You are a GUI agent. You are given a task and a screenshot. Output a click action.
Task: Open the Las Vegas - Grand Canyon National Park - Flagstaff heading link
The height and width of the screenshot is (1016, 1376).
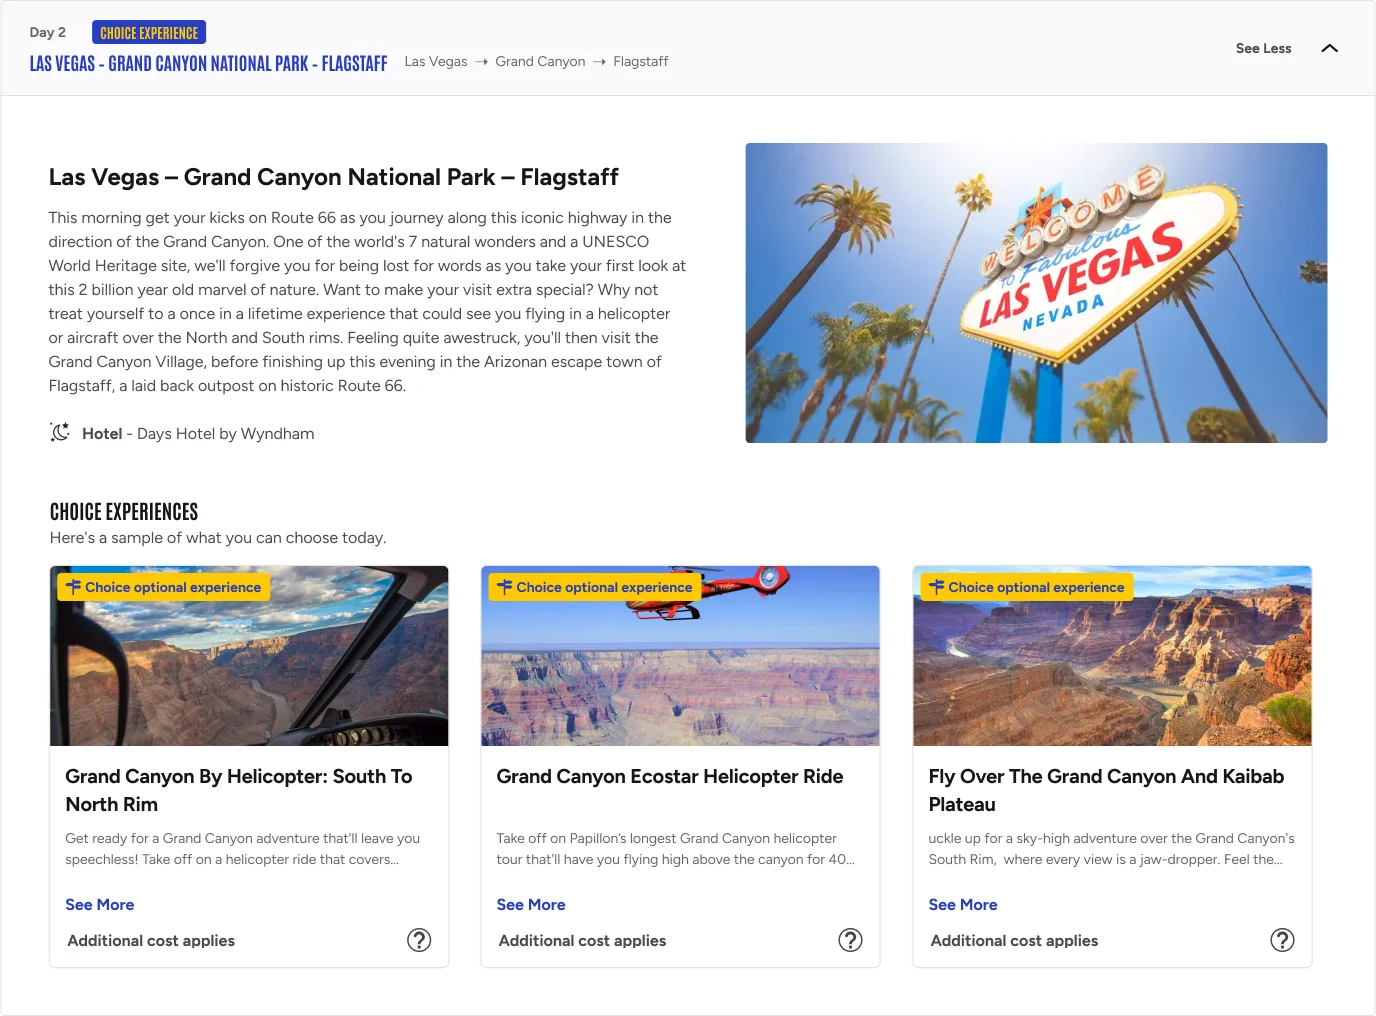(208, 64)
